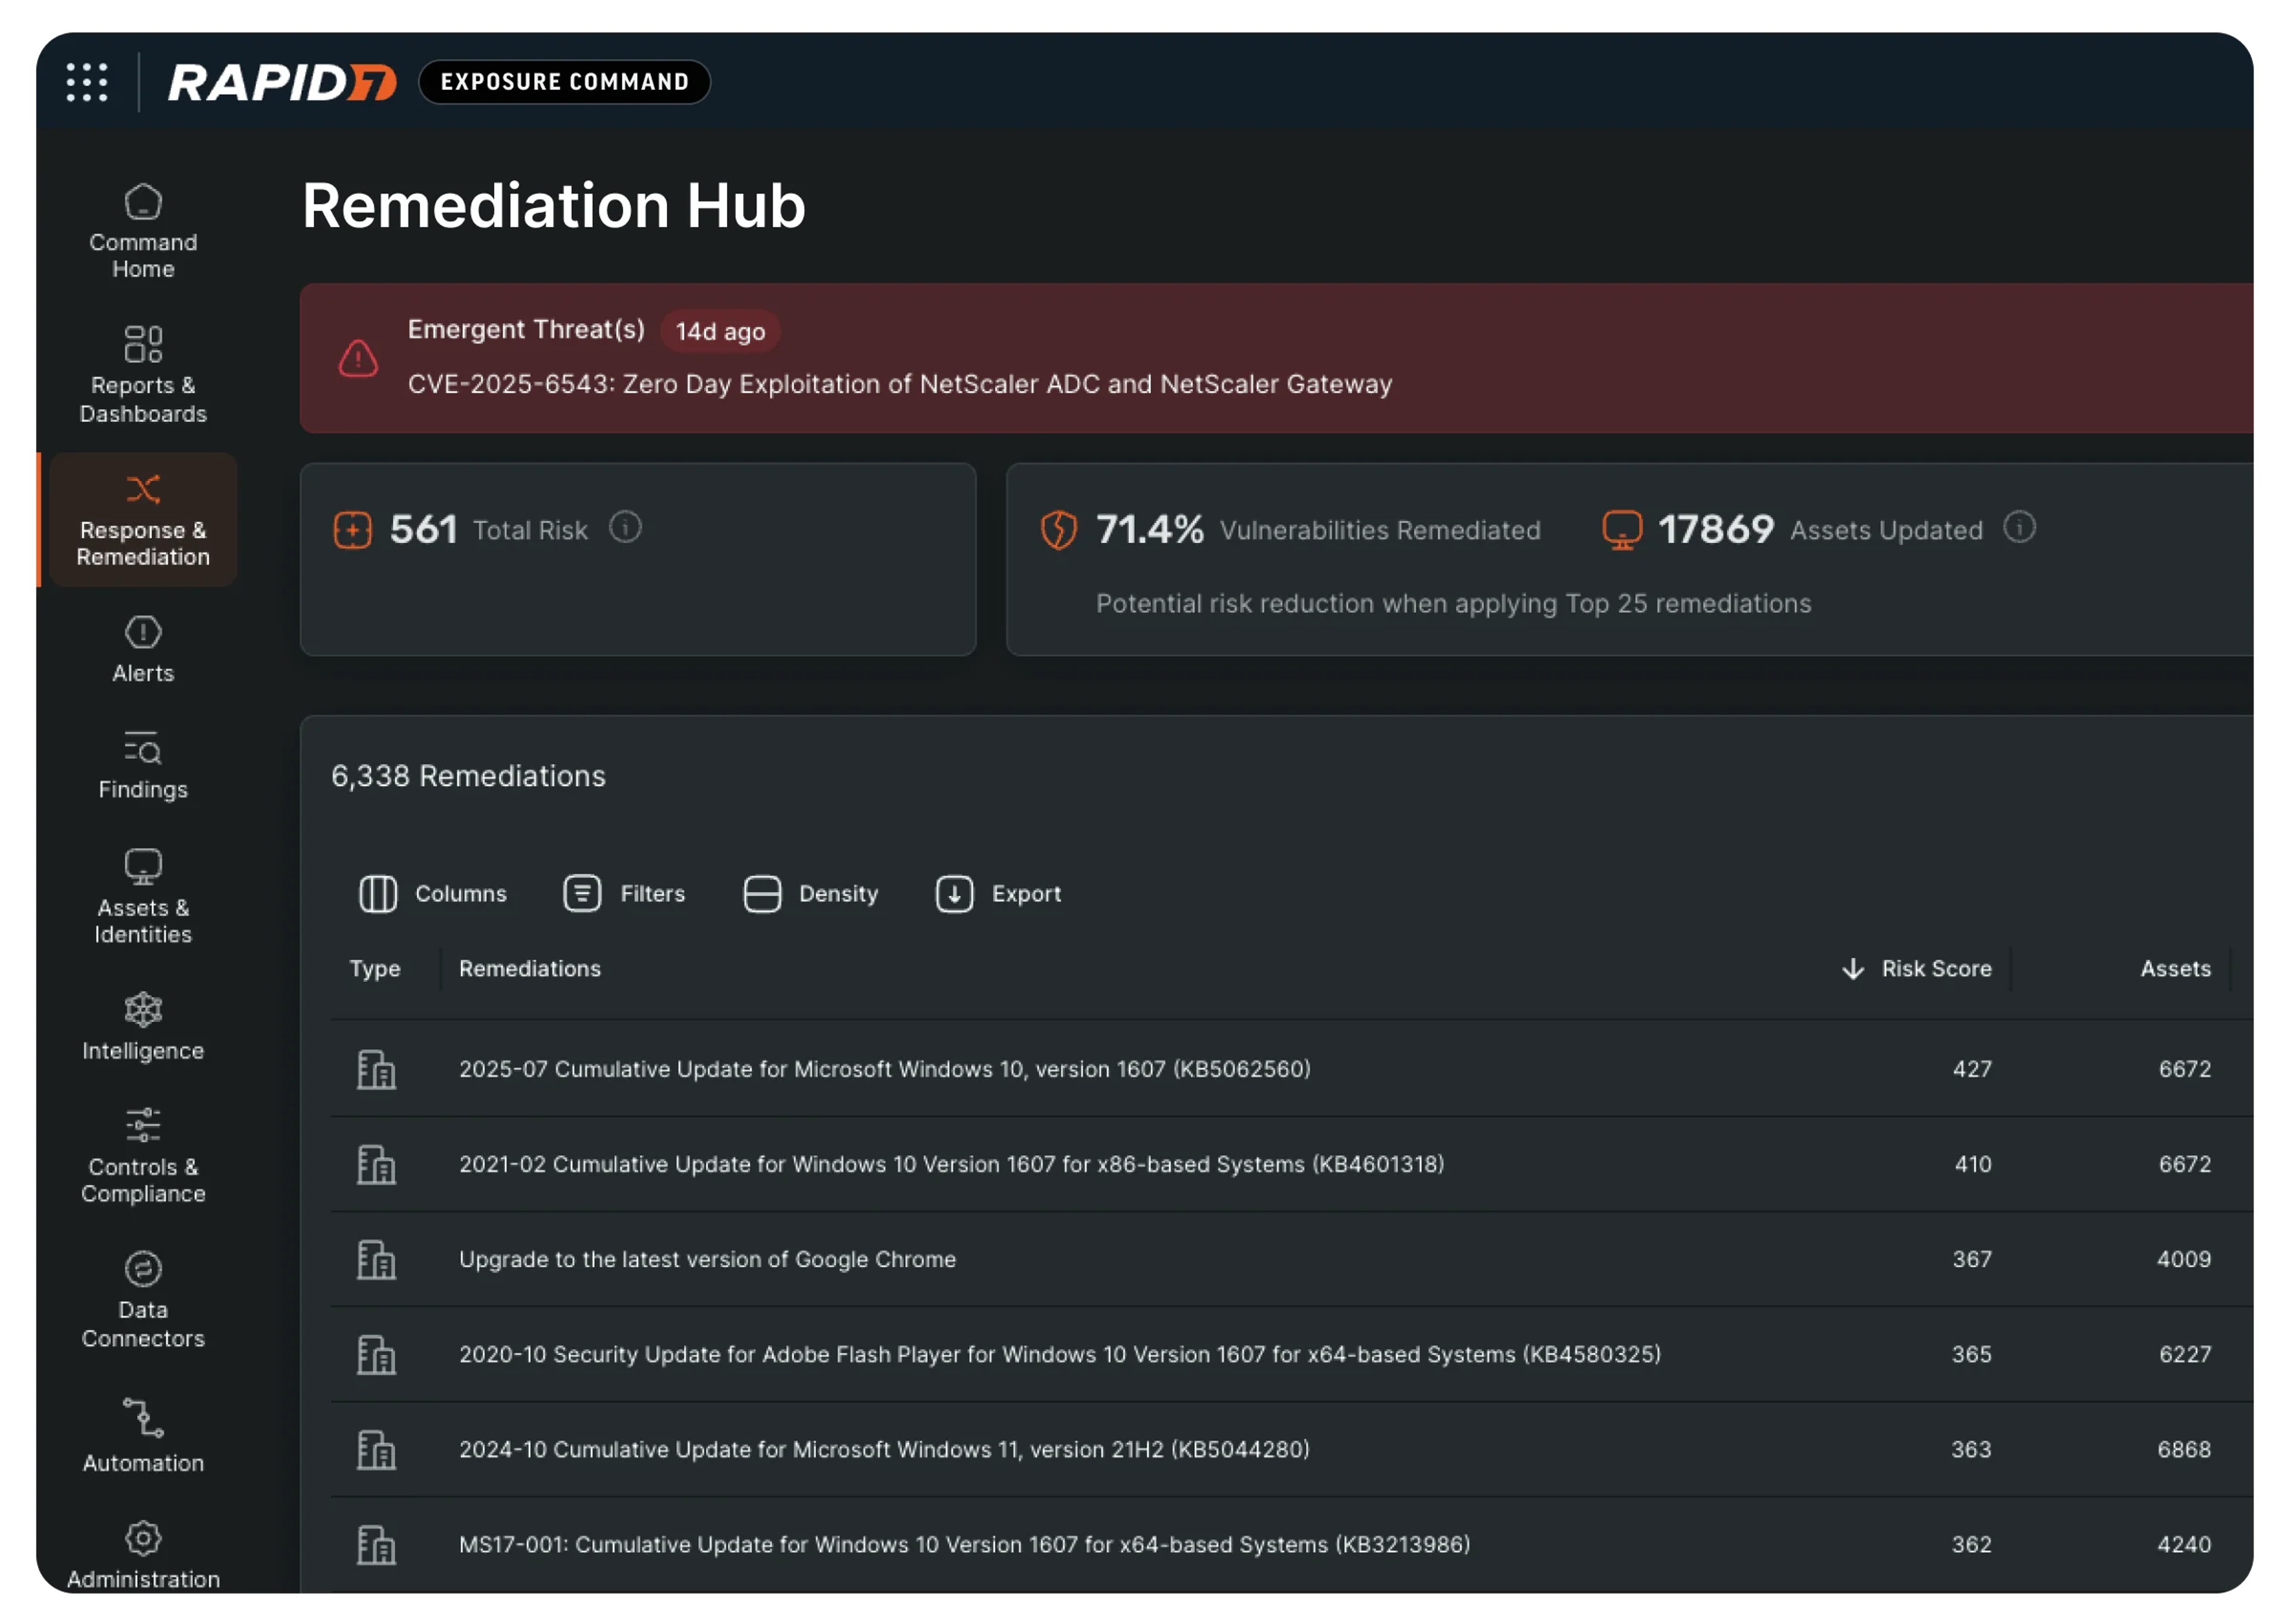Open the app launcher grid icon
Screen dimensions: 2290x1624
[87, 82]
